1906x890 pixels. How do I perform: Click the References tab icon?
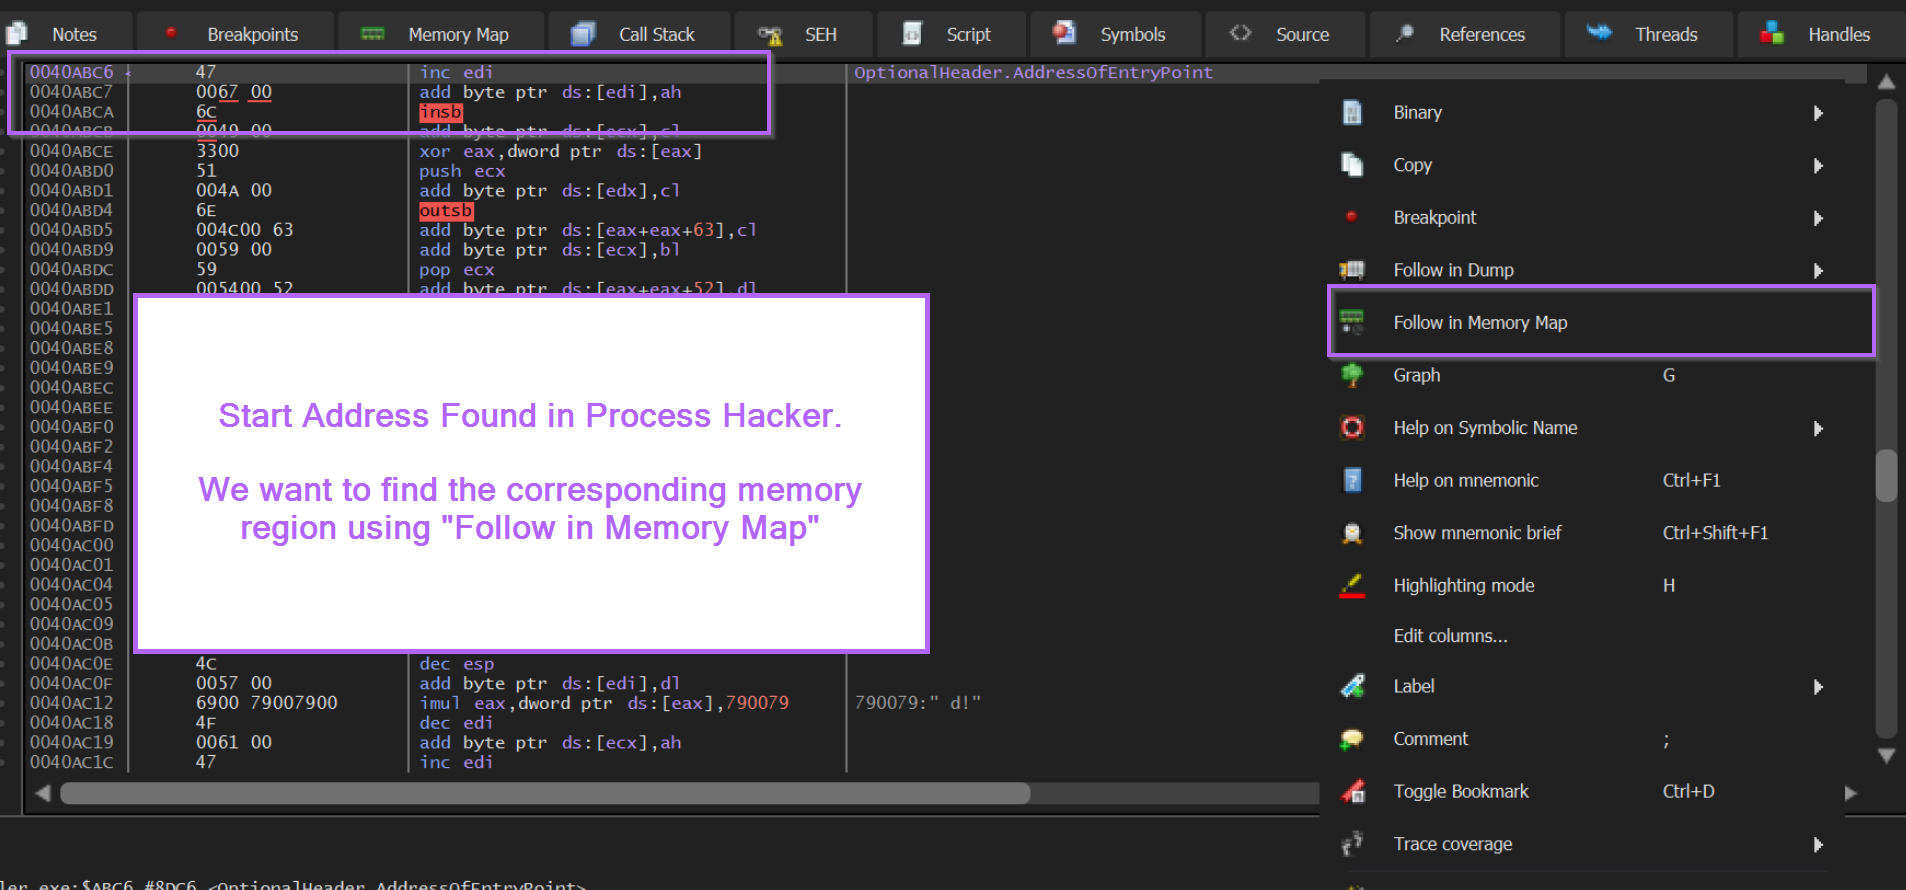1405,33
